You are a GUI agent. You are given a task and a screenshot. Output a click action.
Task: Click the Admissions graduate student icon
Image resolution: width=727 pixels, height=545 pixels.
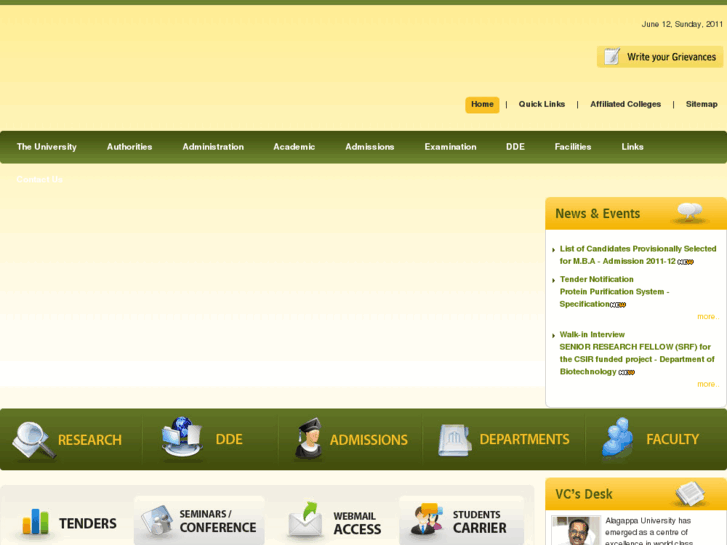point(308,439)
